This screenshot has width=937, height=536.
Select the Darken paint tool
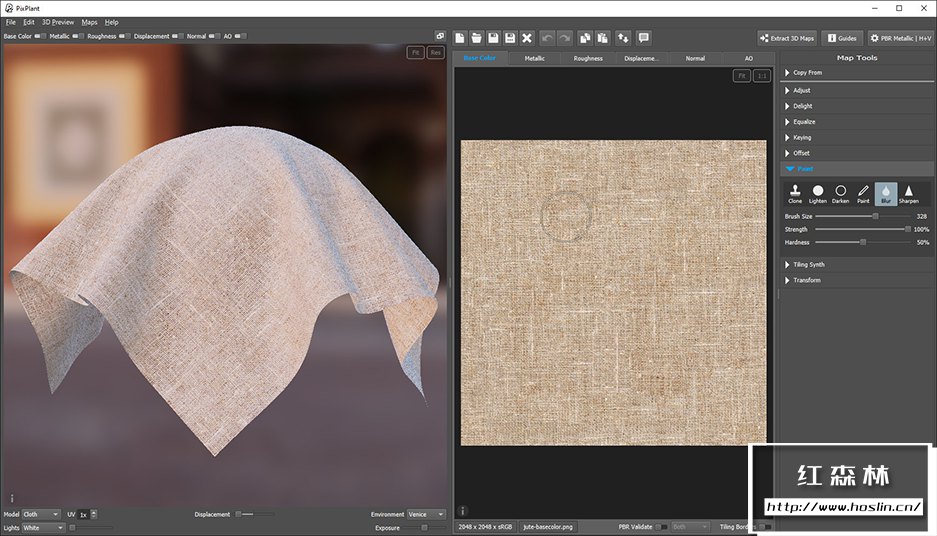tap(840, 193)
